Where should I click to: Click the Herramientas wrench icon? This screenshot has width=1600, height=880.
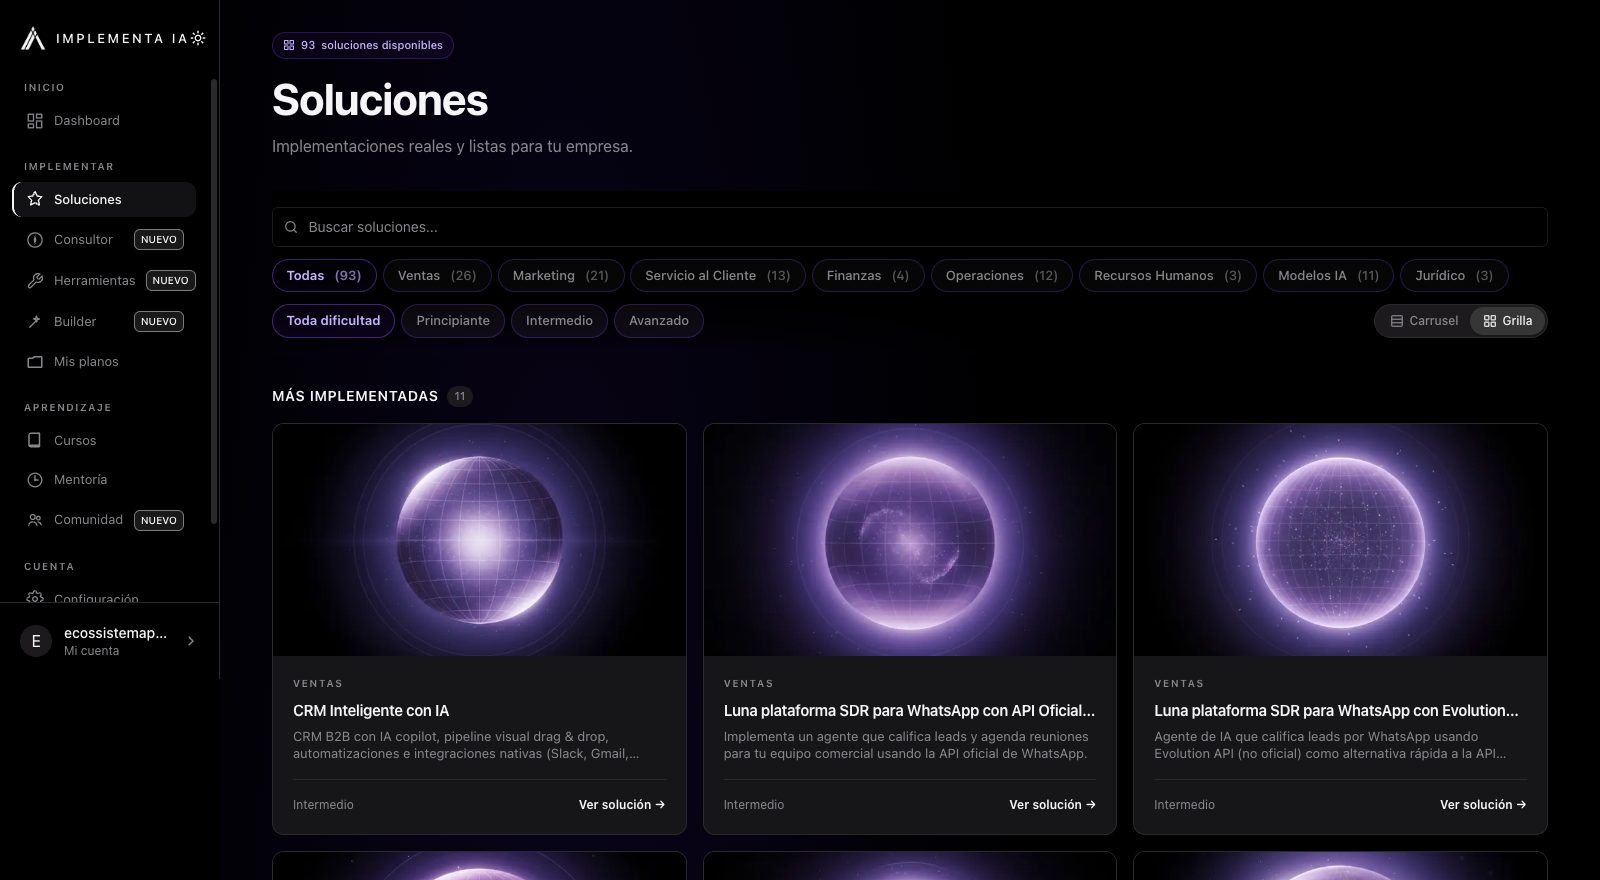tap(35, 281)
